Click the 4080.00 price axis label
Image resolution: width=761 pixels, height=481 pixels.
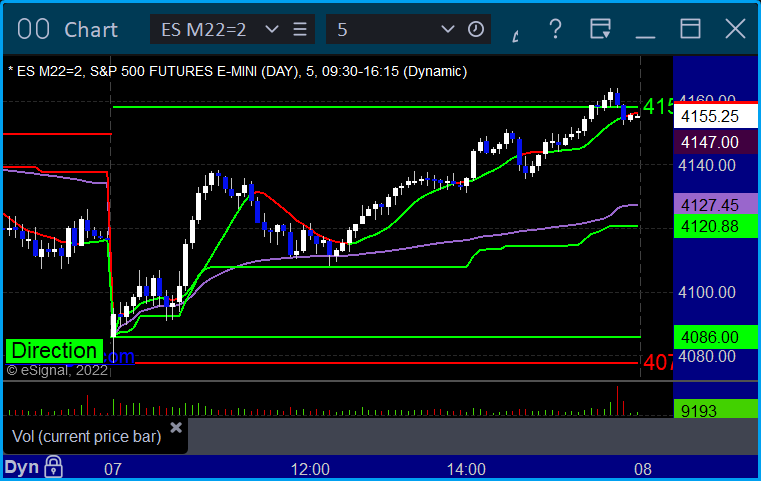(x=707, y=356)
